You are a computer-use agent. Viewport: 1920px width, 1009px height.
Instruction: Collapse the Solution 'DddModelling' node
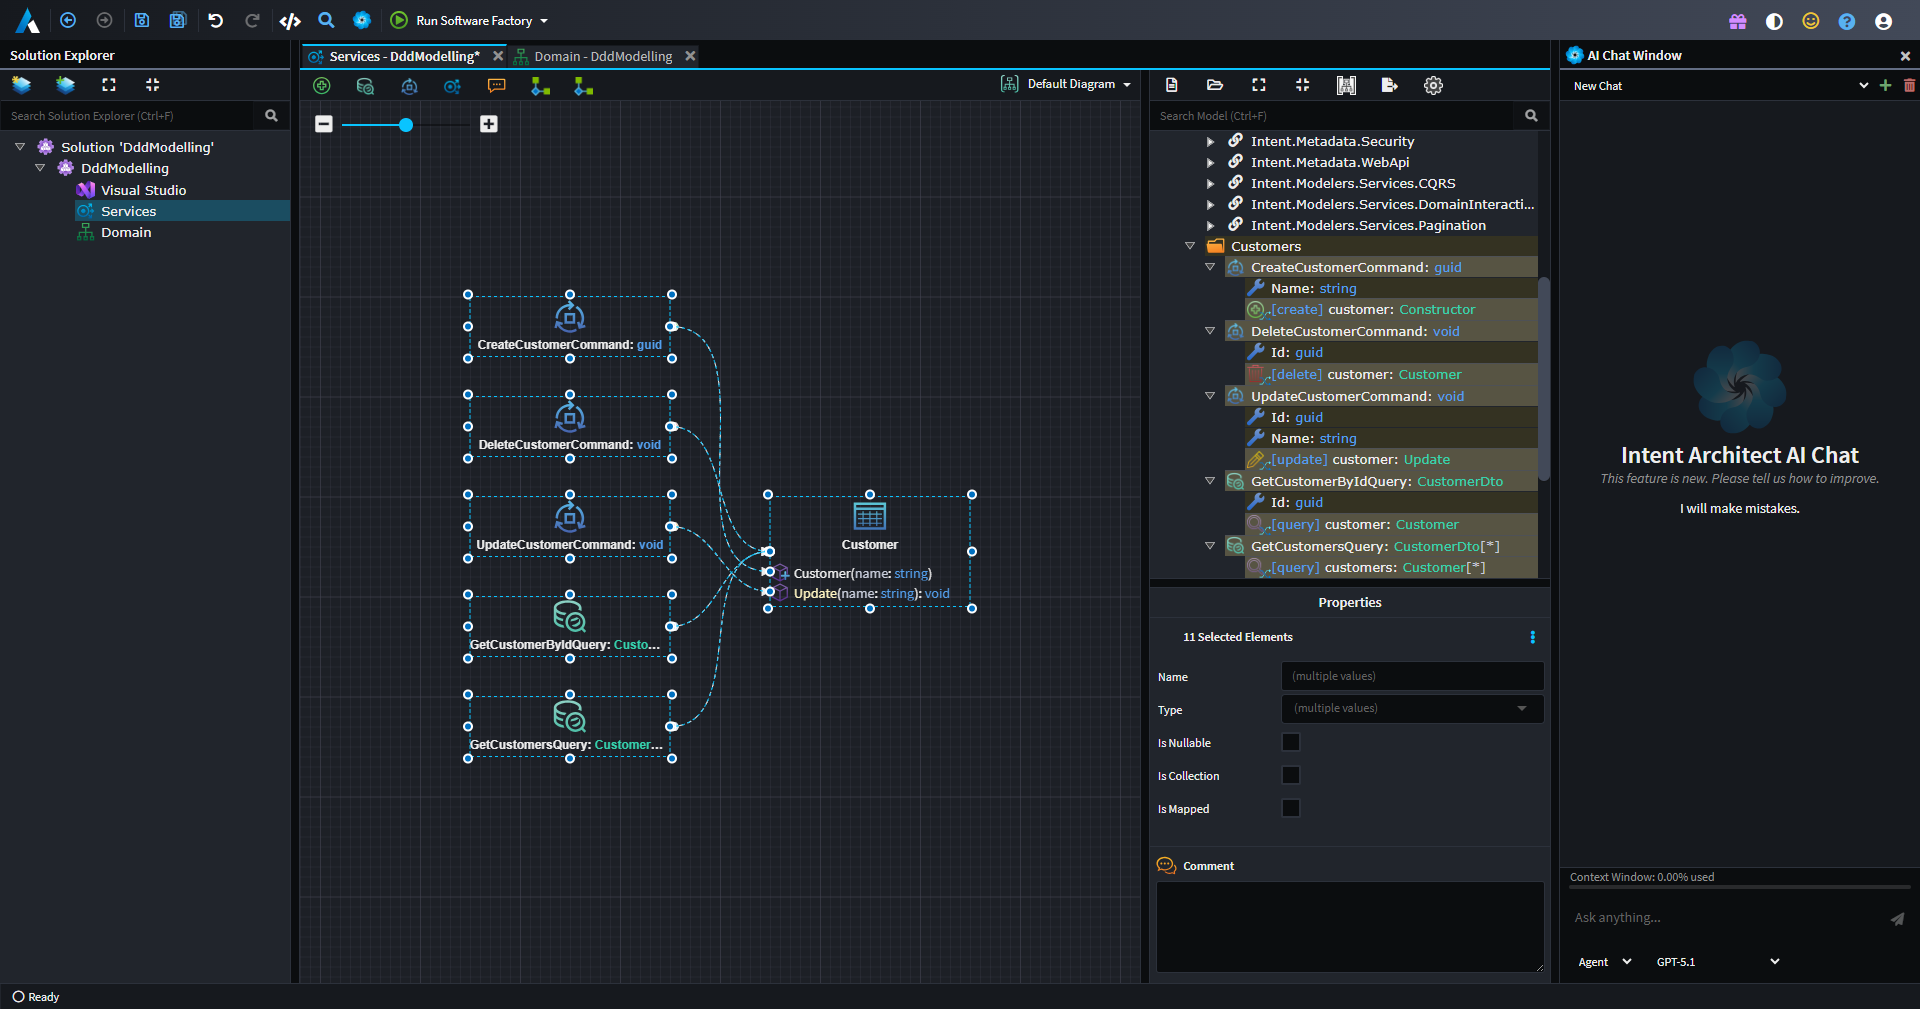(20, 147)
